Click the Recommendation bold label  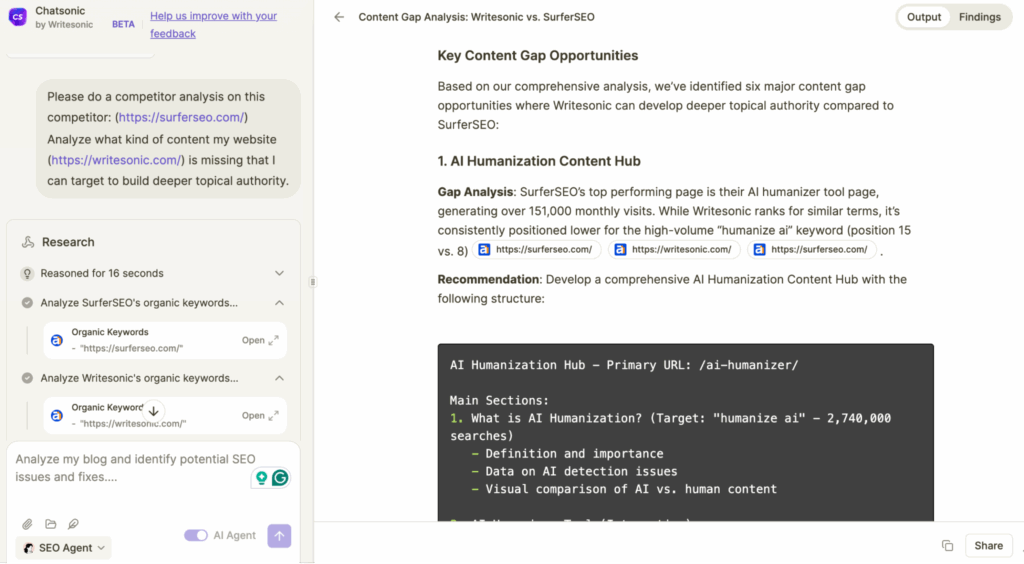pos(488,279)
